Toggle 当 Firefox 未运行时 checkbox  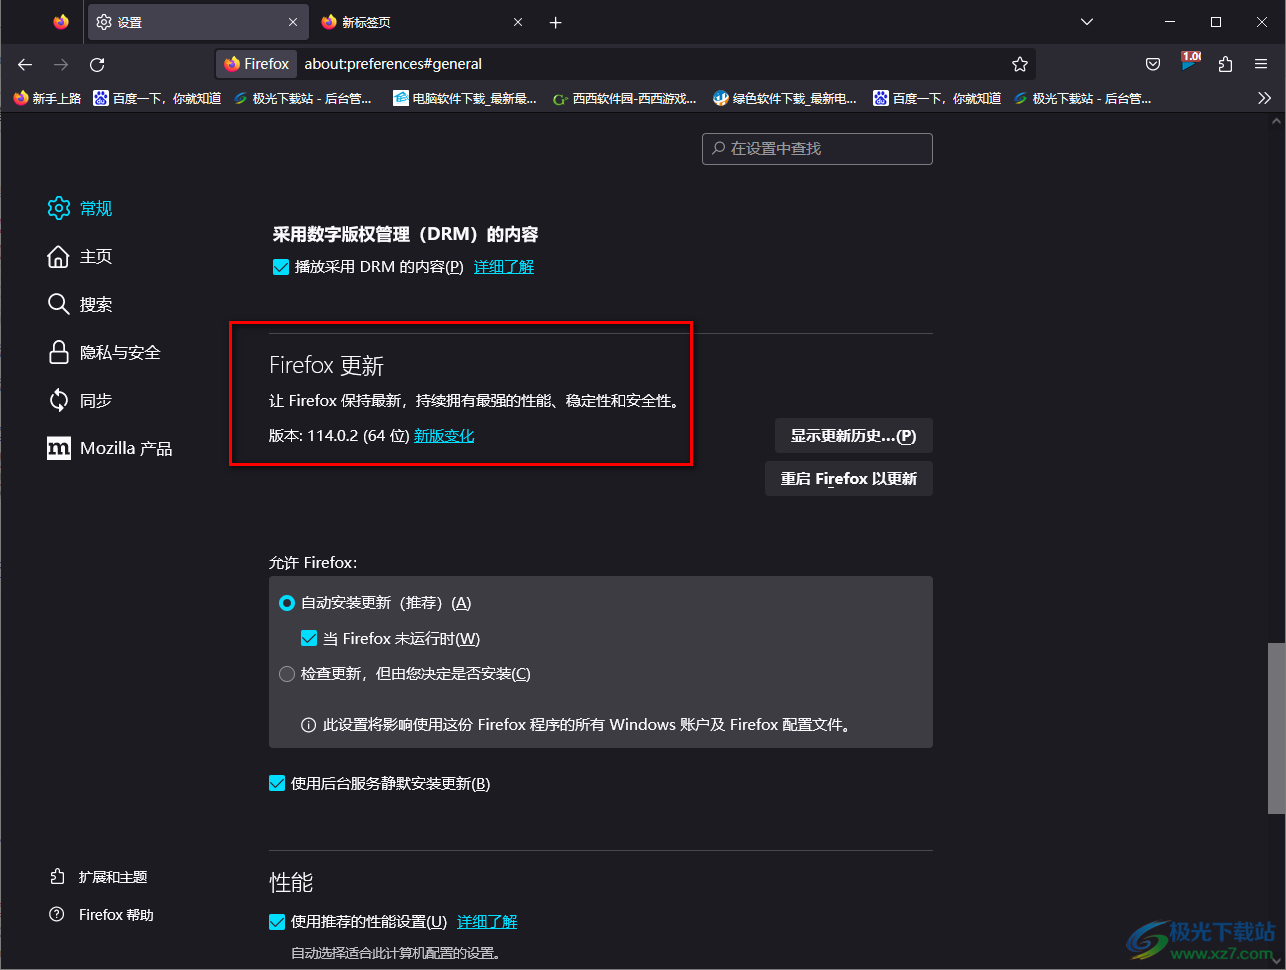[309, 638]
